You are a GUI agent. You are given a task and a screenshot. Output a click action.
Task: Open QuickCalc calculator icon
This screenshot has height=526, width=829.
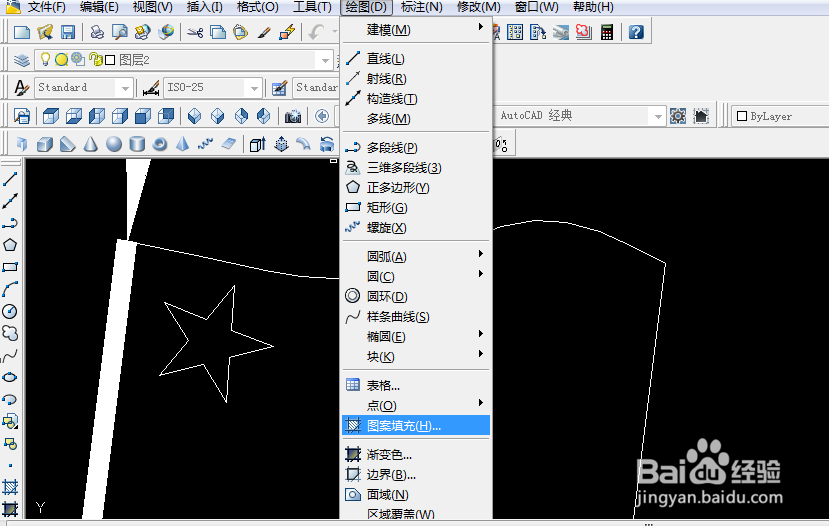607,32
